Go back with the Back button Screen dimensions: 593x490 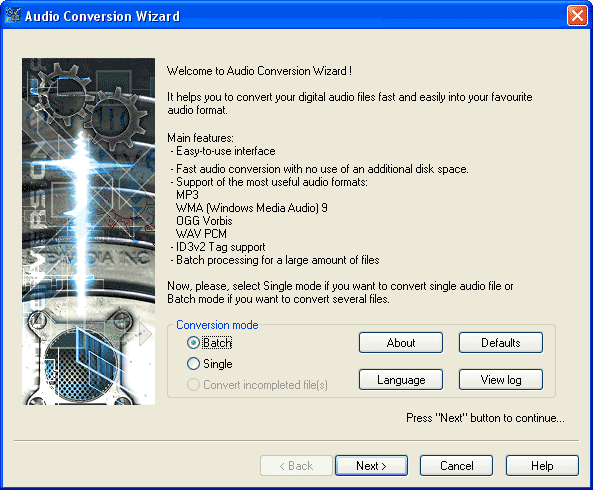point(296,466)
